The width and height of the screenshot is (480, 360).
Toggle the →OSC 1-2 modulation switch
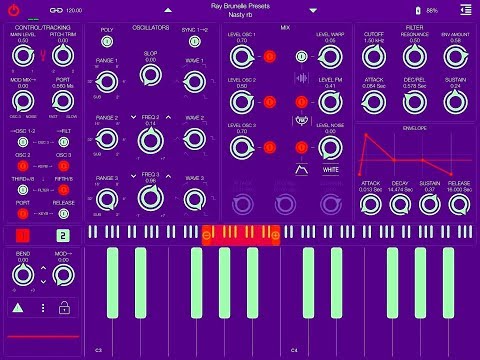pyautogui.click(x=23, y=142)
